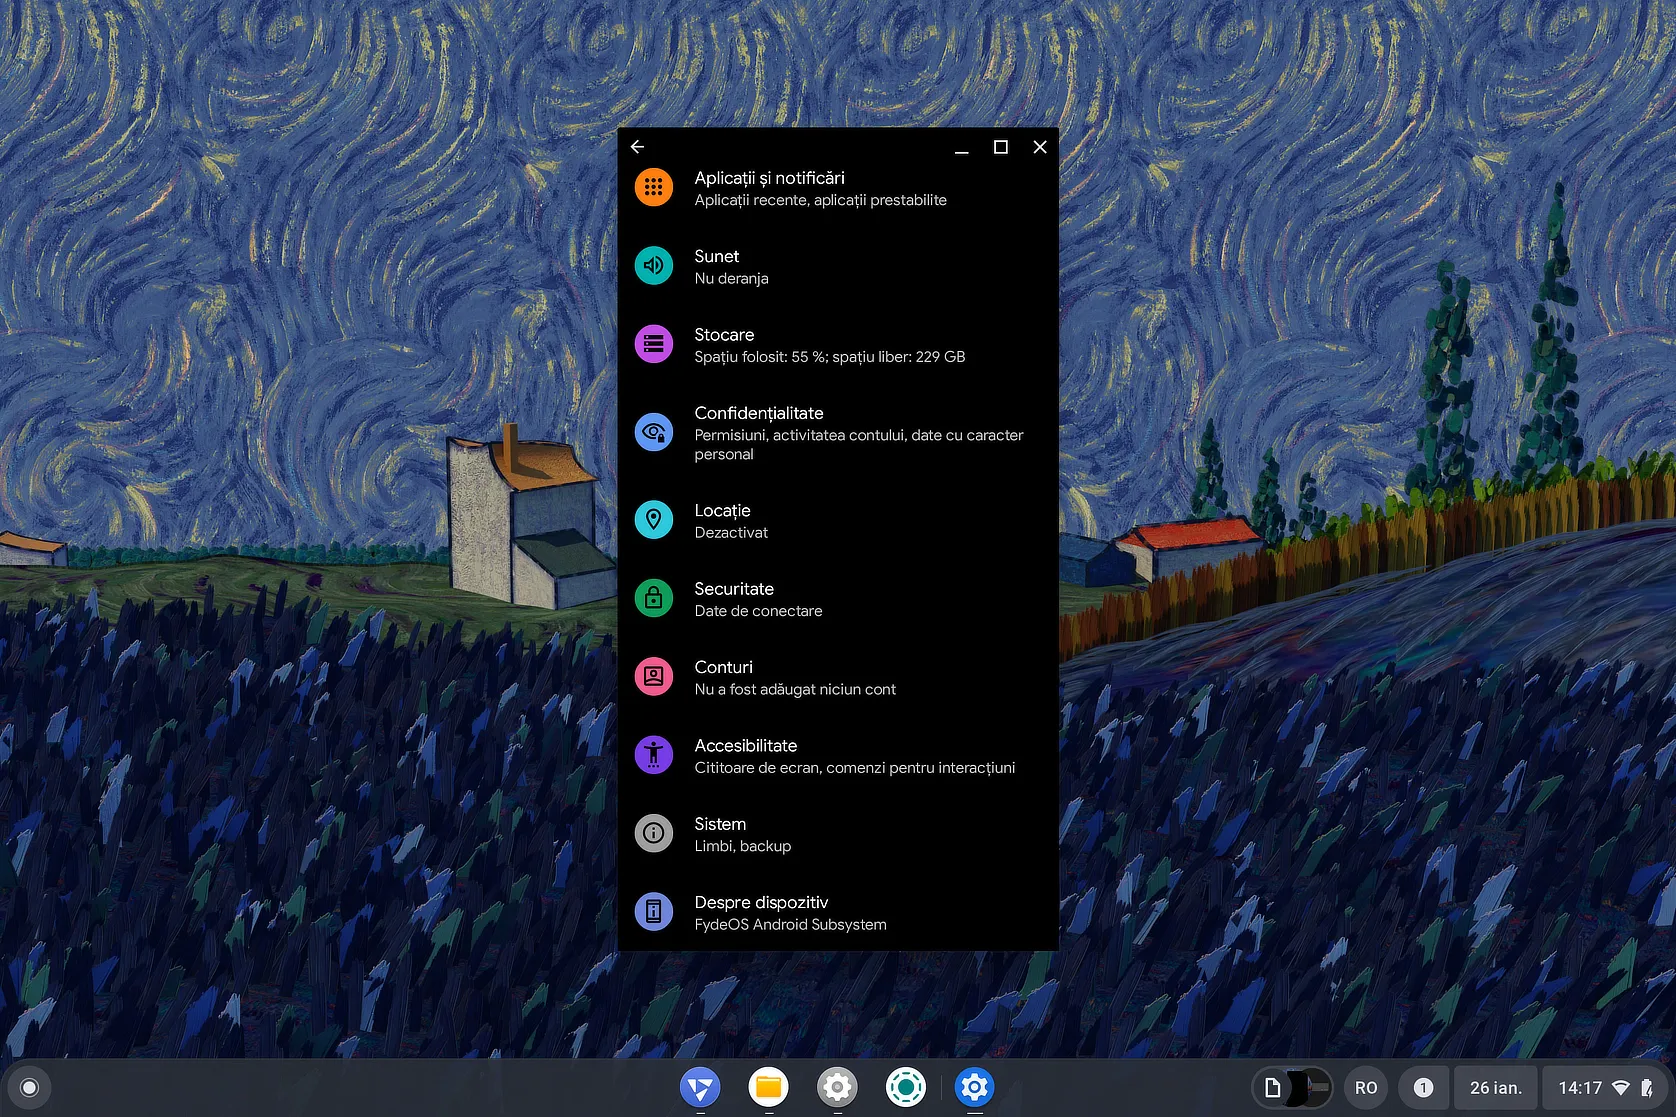This screenshot has width=1676, height=1117.
Task: Click the Accesibilitate icon
Action: pyautogui.click(x=654, y=755)
